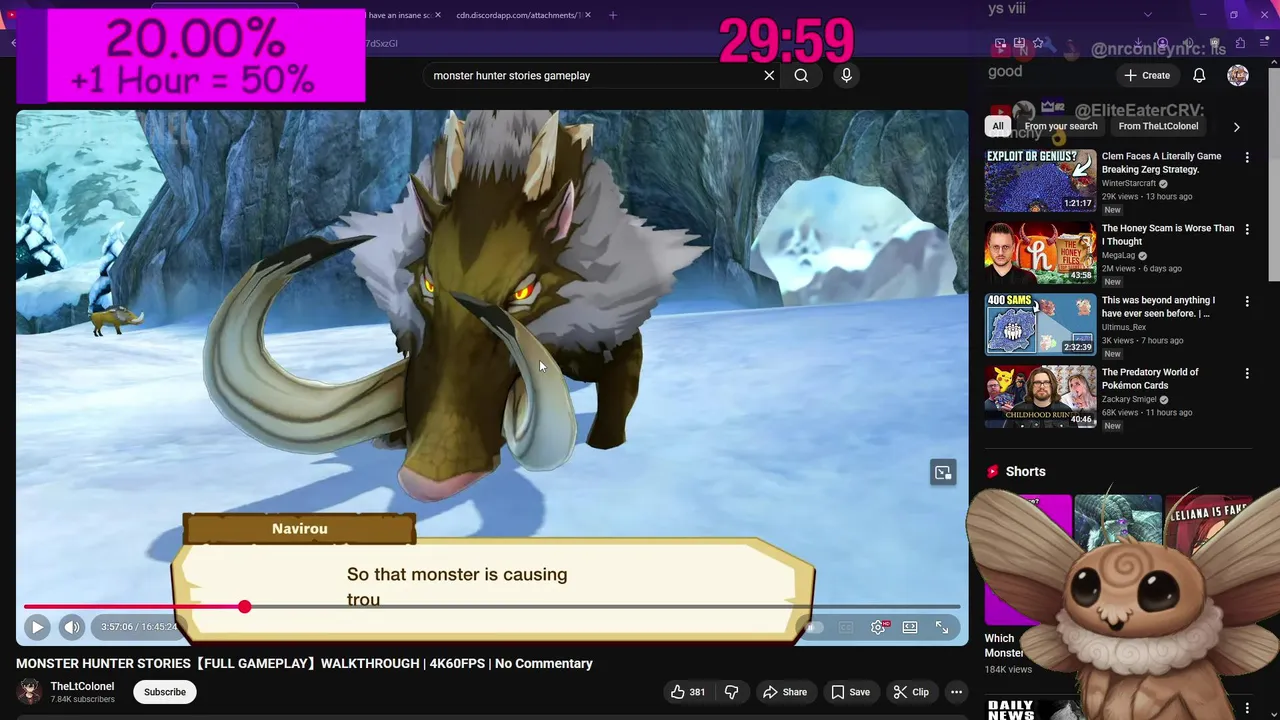Click the save-page icon beside the bookmark star

1019,43
